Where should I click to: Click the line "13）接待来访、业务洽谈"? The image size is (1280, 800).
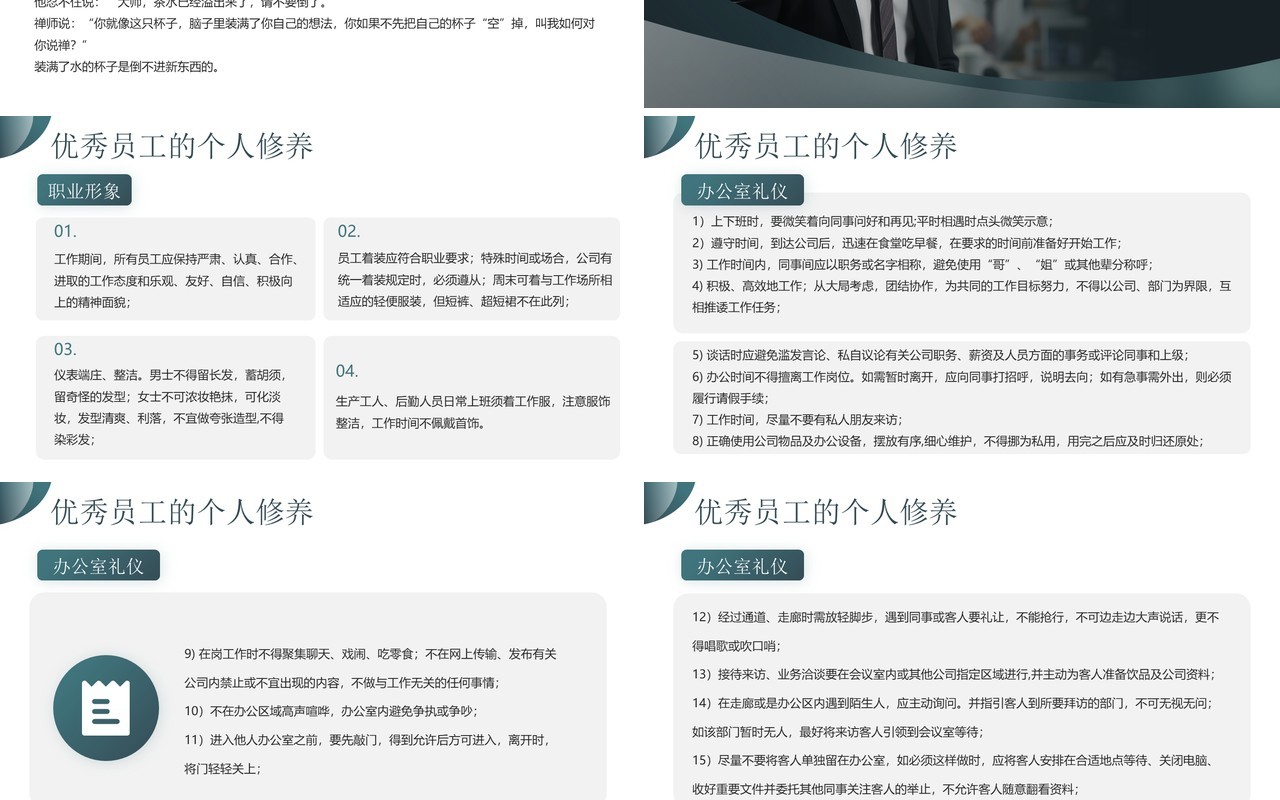pyautogui.click(x=953, y=675)
